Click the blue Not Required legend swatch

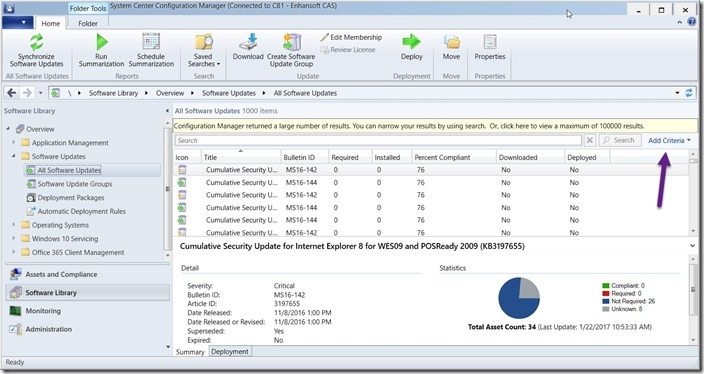click(606, 301)
